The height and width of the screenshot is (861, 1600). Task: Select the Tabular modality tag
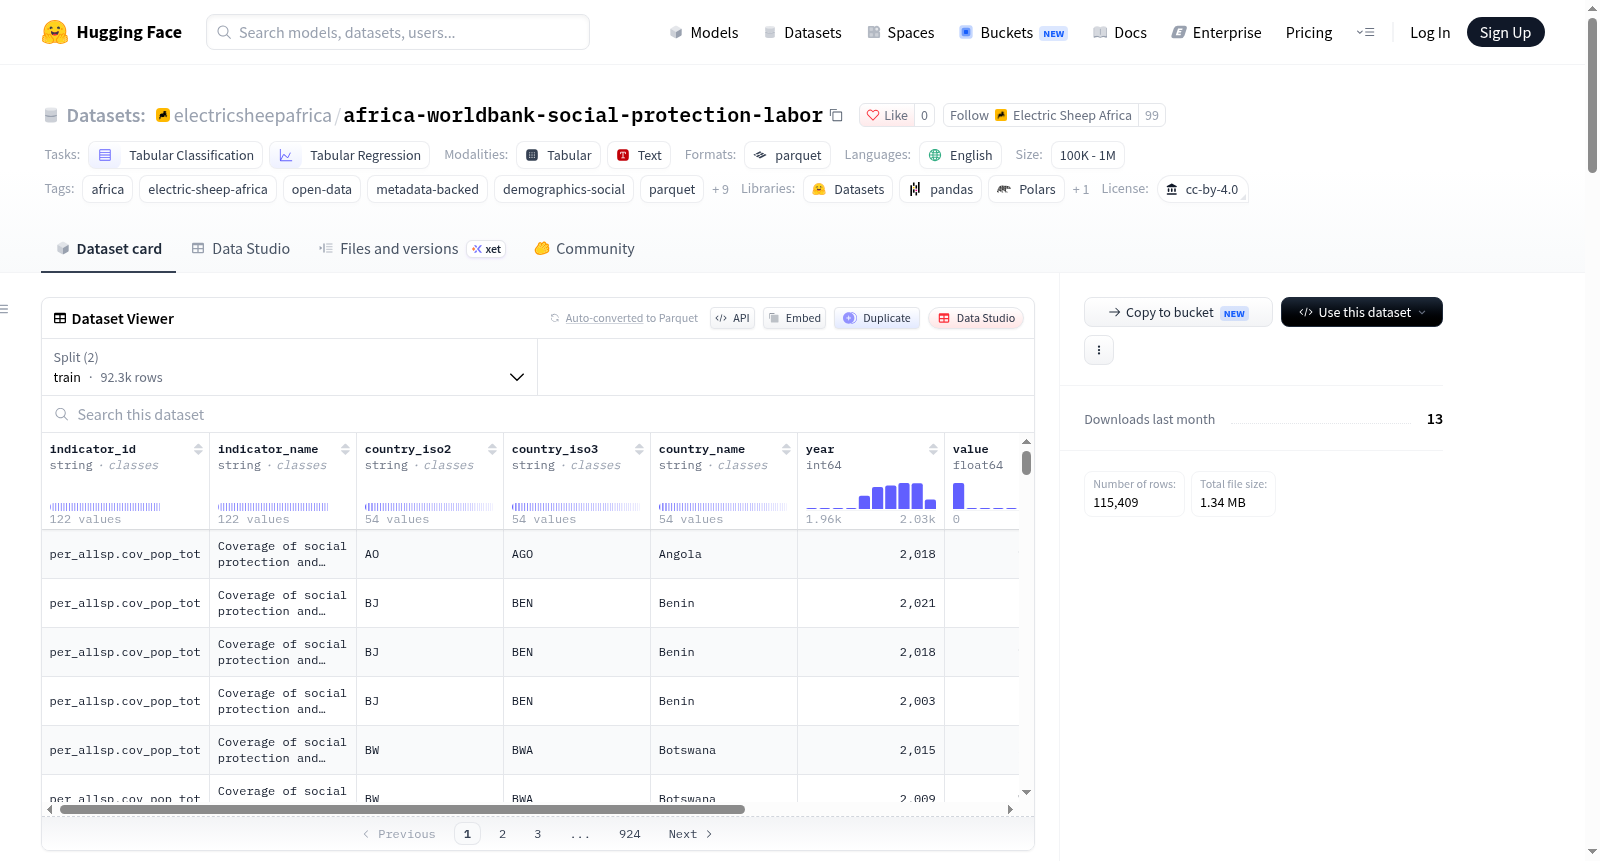click(559, 155)
